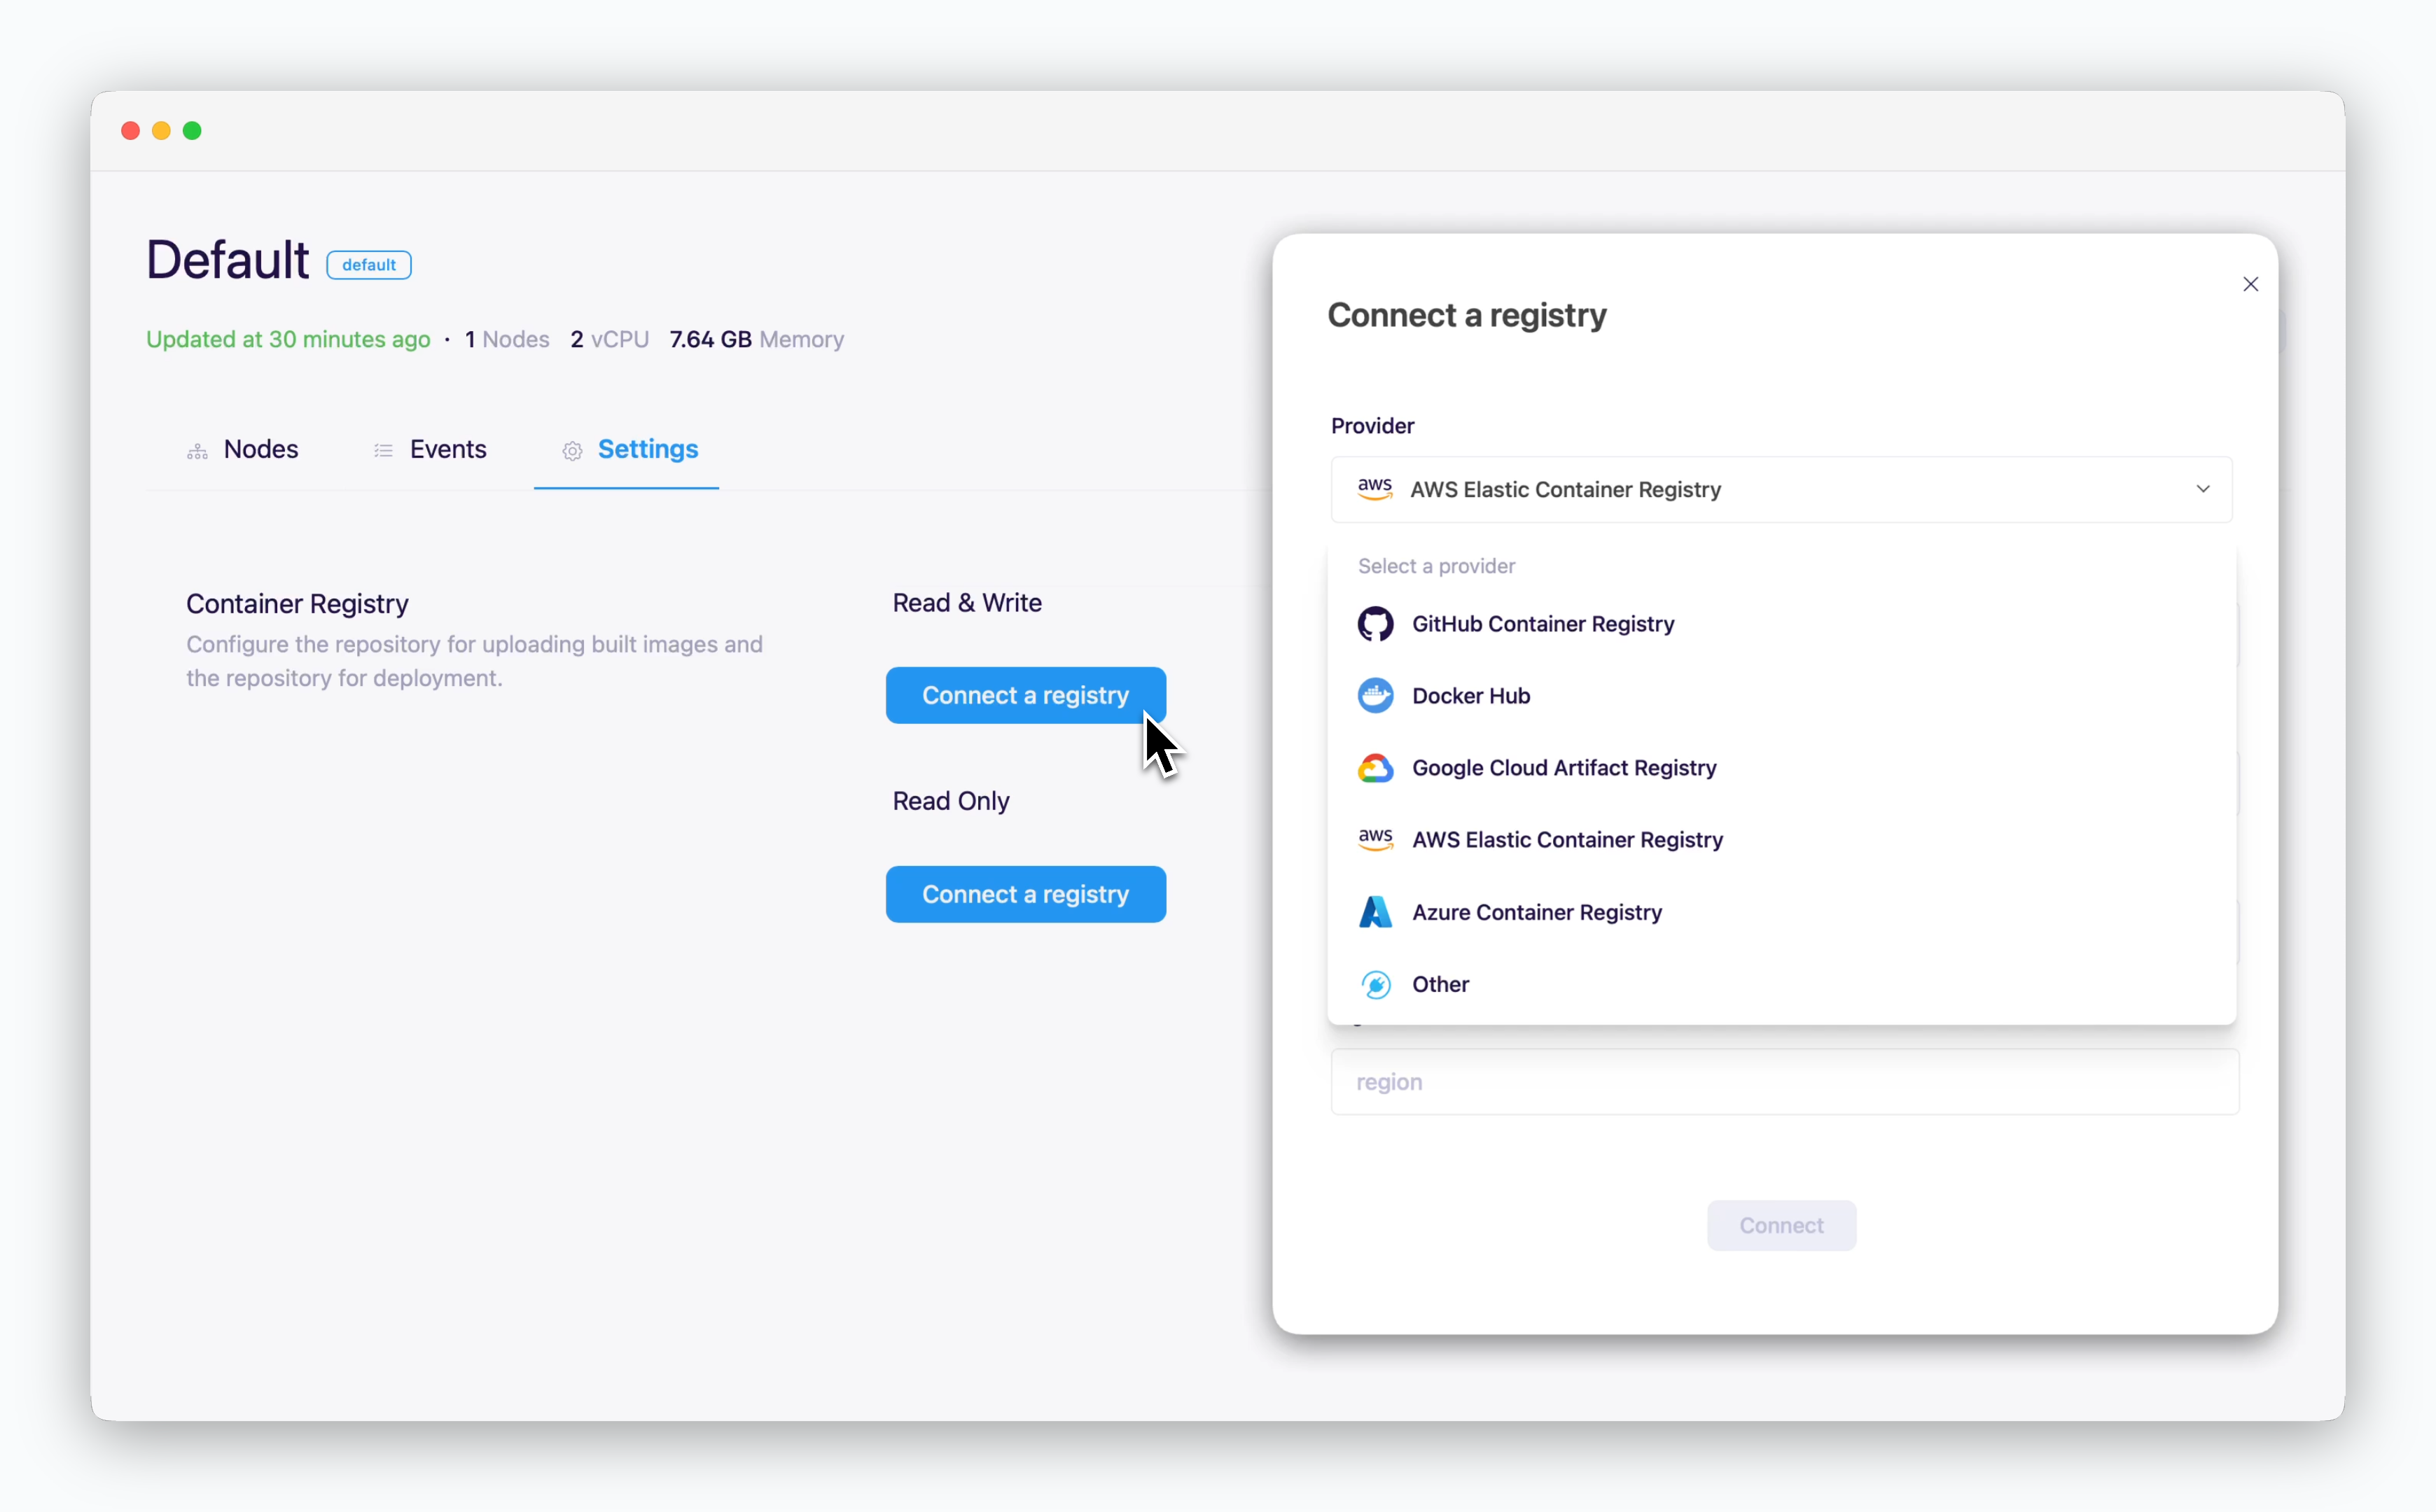Open the AWS Elastic Container Registry combo box

pos(1781,490)
